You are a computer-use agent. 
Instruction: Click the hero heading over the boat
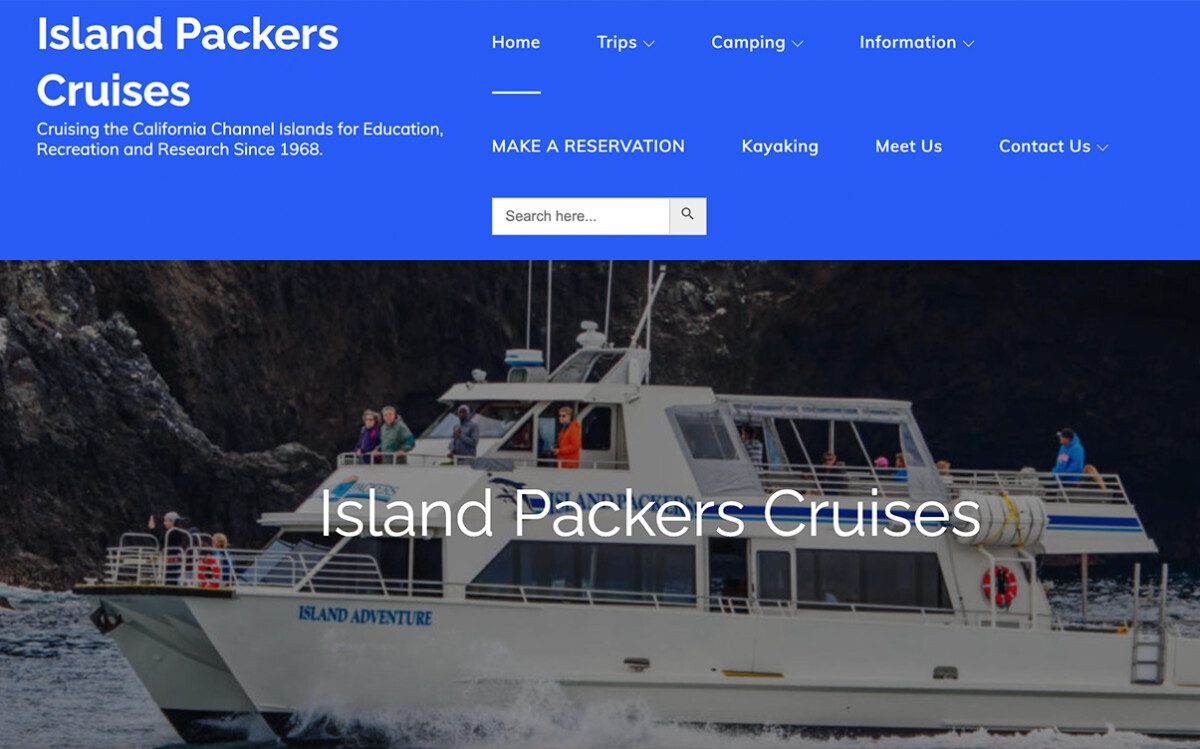(x=650, y=513)
